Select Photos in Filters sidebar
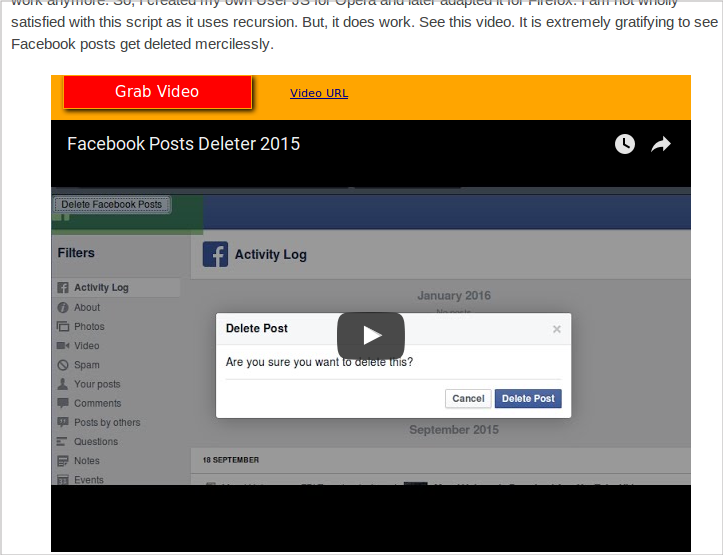723x555 pixels. click(89, 326)
